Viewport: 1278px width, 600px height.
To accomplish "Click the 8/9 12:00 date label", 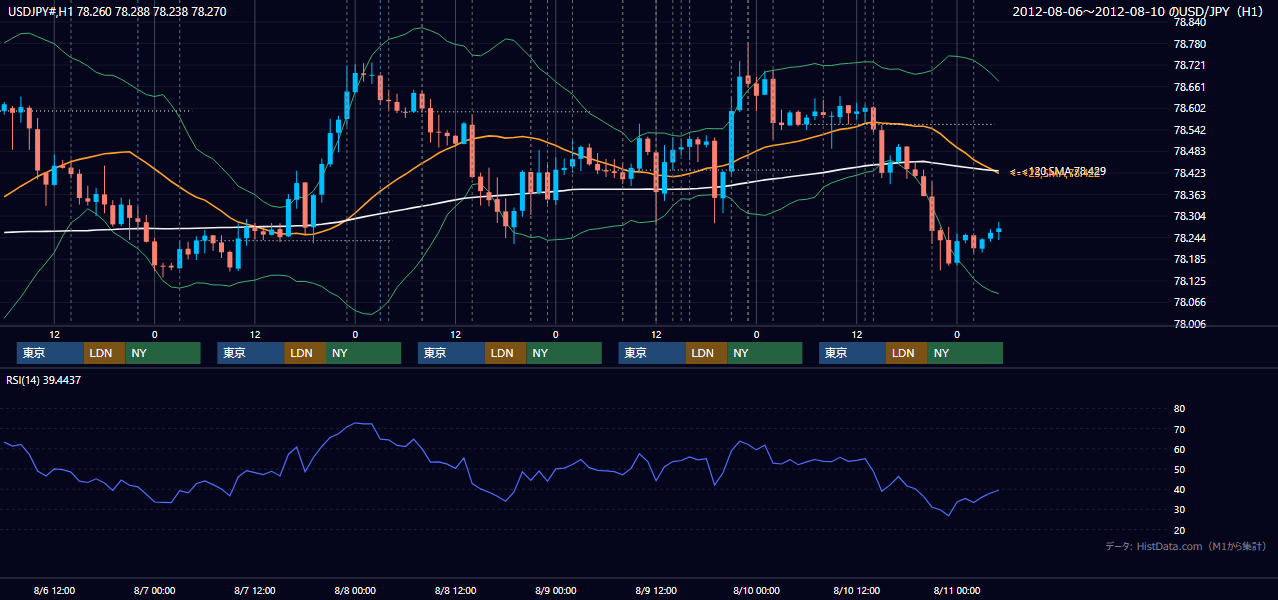I will point(656,590).
